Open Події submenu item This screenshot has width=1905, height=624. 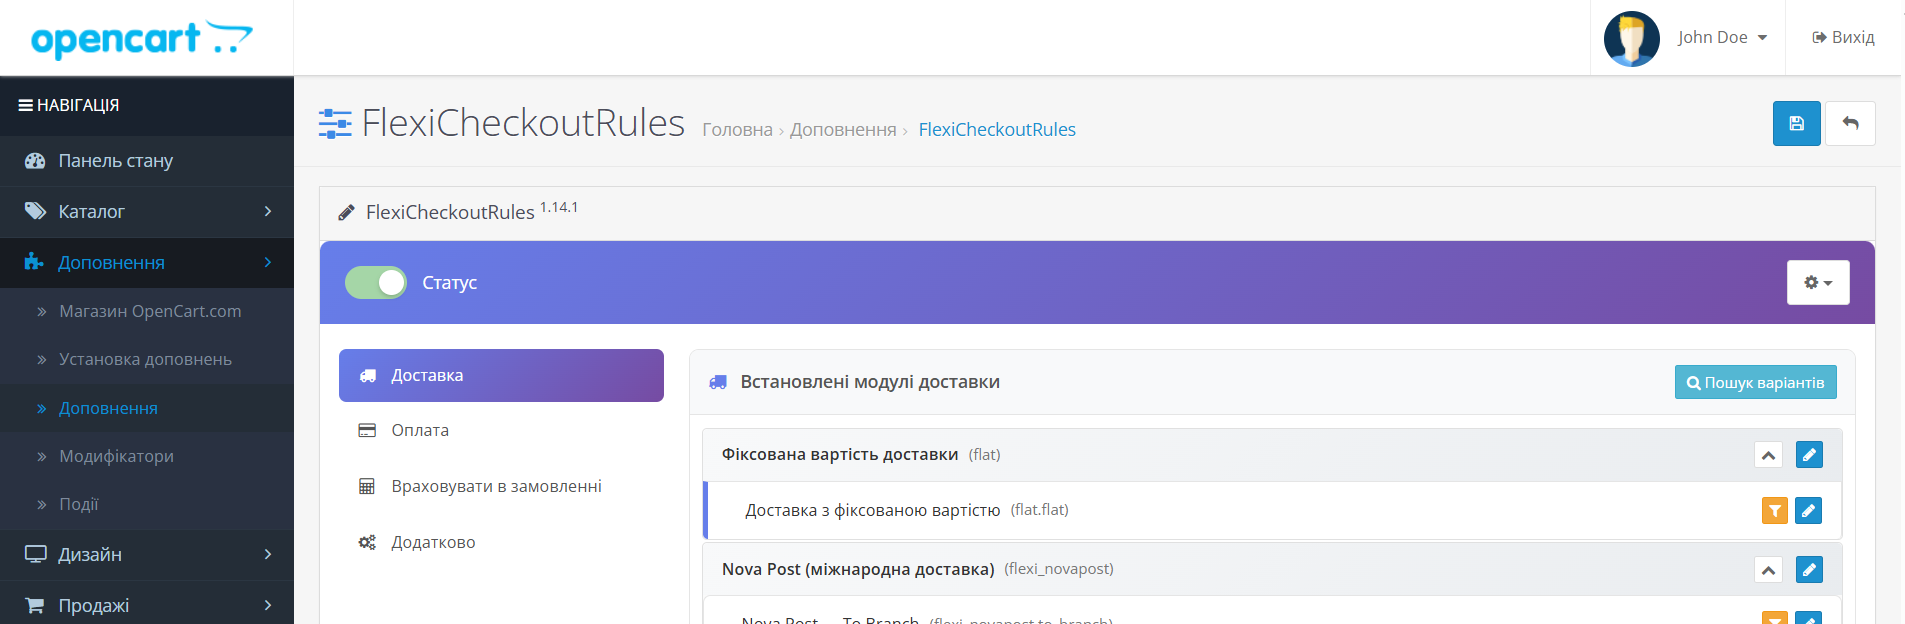pyautogui.click(x=147, y=504)
